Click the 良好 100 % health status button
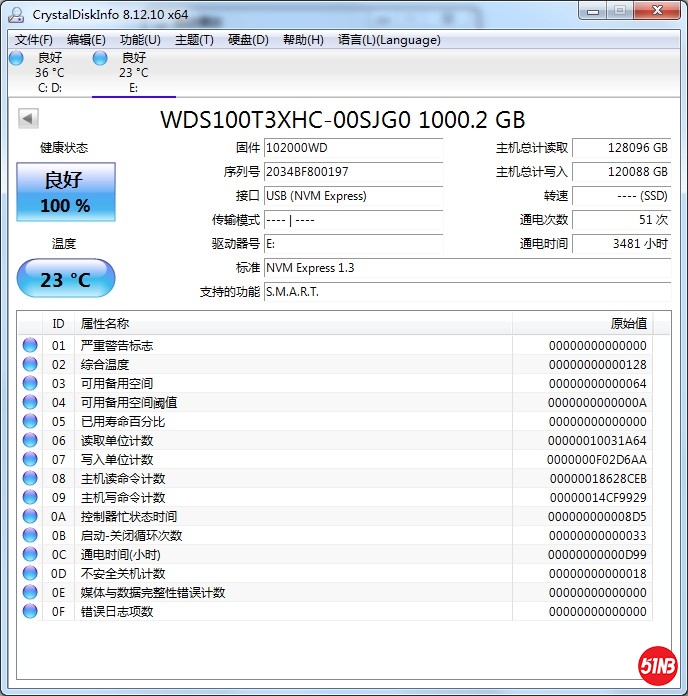This screenshot has height=696, width=688. (66, 192)
